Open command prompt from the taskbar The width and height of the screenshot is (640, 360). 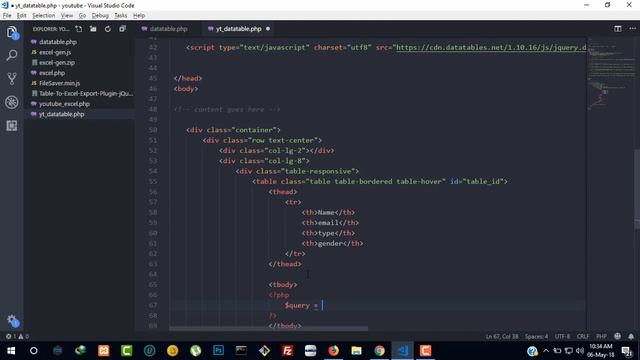pyautogui.click(x=241, y=351)
